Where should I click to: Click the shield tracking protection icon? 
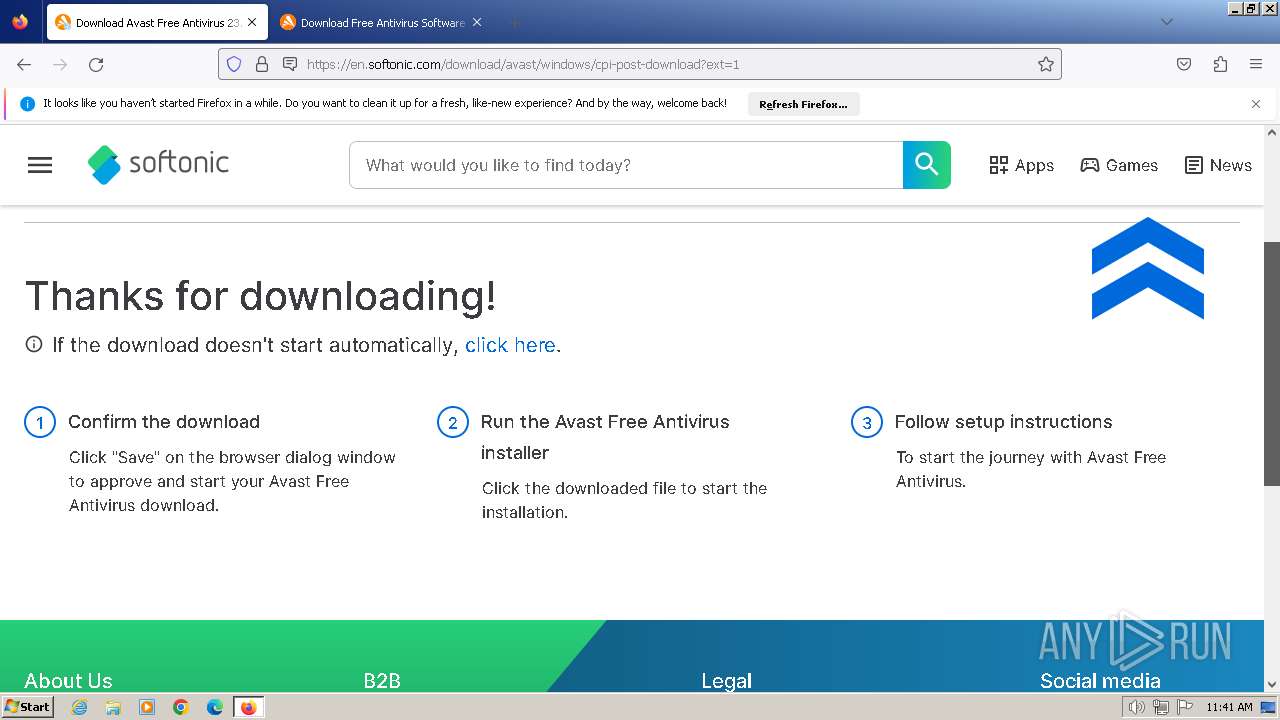[234, 64]
